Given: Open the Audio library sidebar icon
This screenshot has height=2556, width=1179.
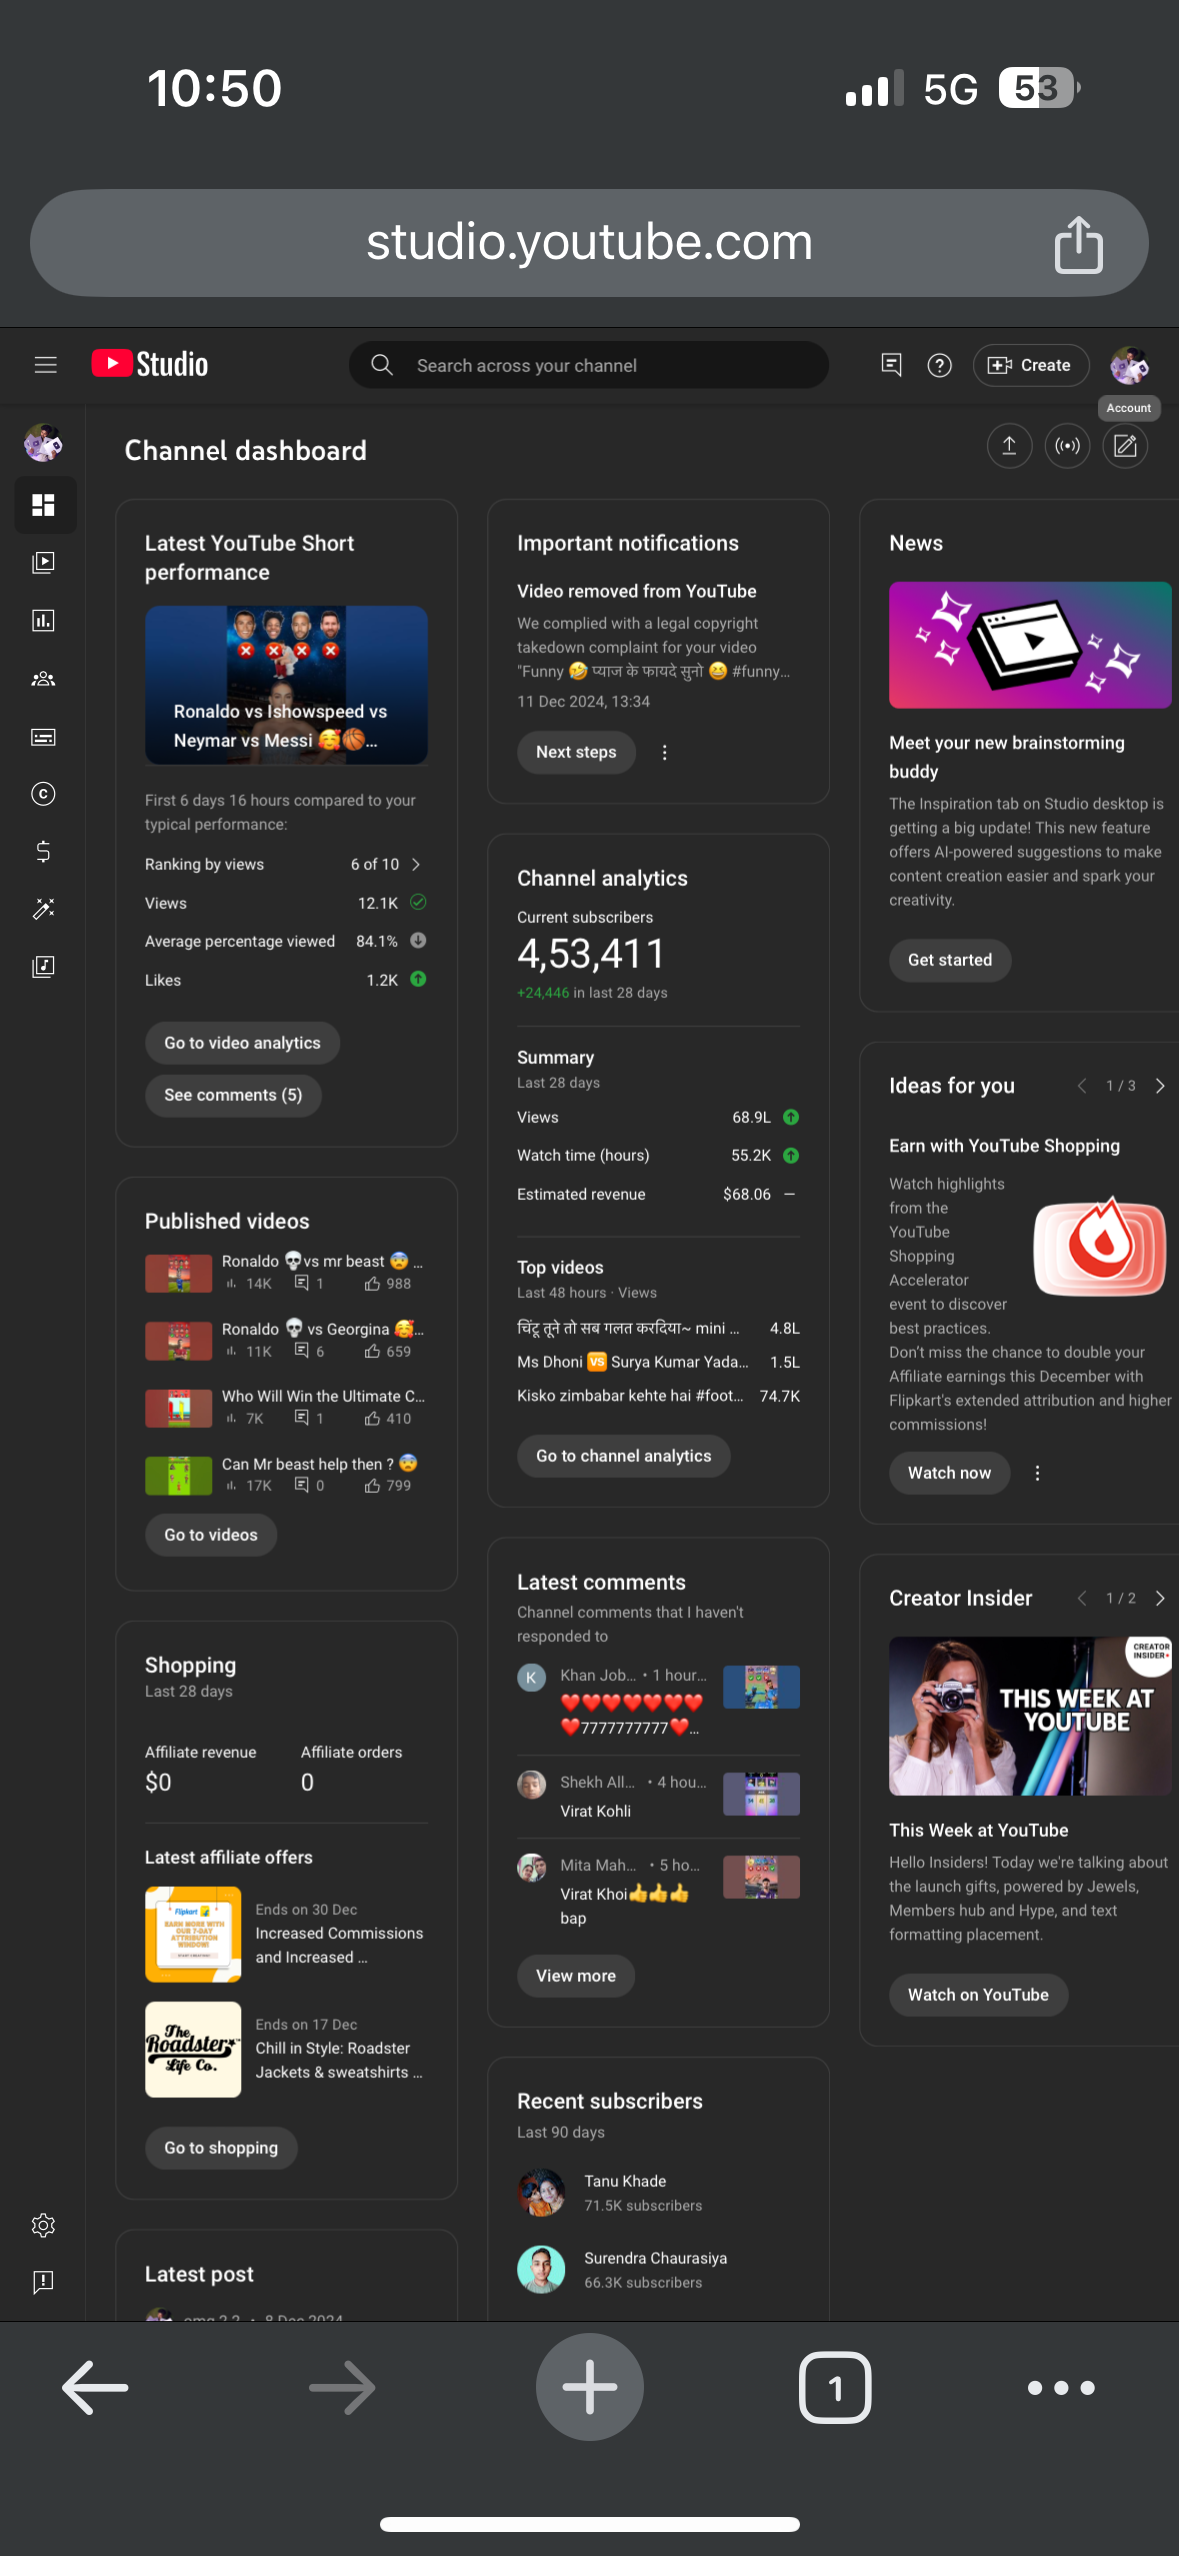Looking at the screenshot, I should point(43,966).
